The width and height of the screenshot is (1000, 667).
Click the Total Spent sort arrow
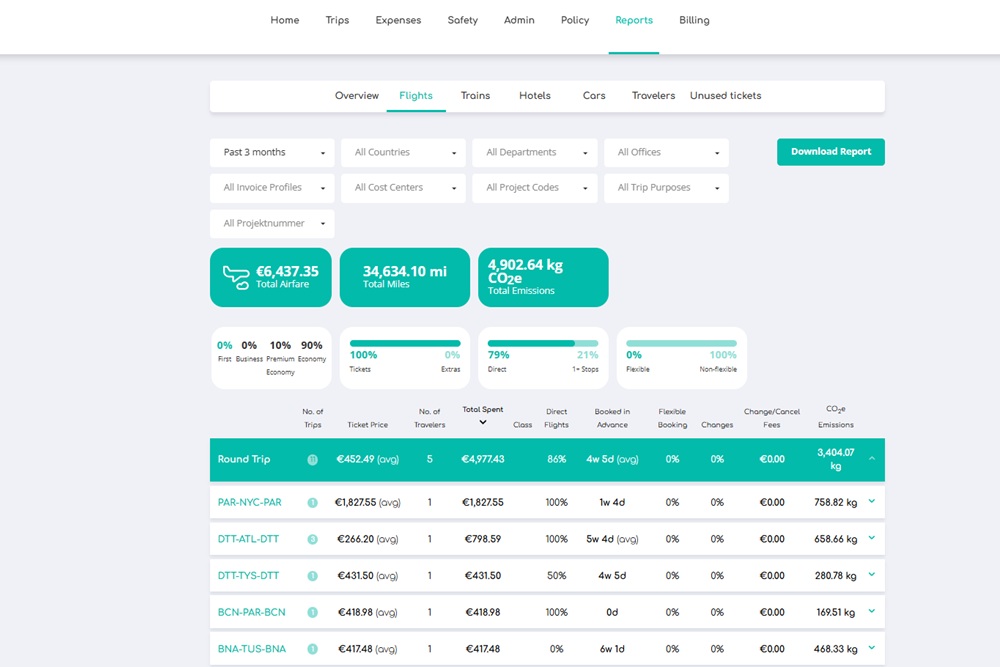pos(483,423)
